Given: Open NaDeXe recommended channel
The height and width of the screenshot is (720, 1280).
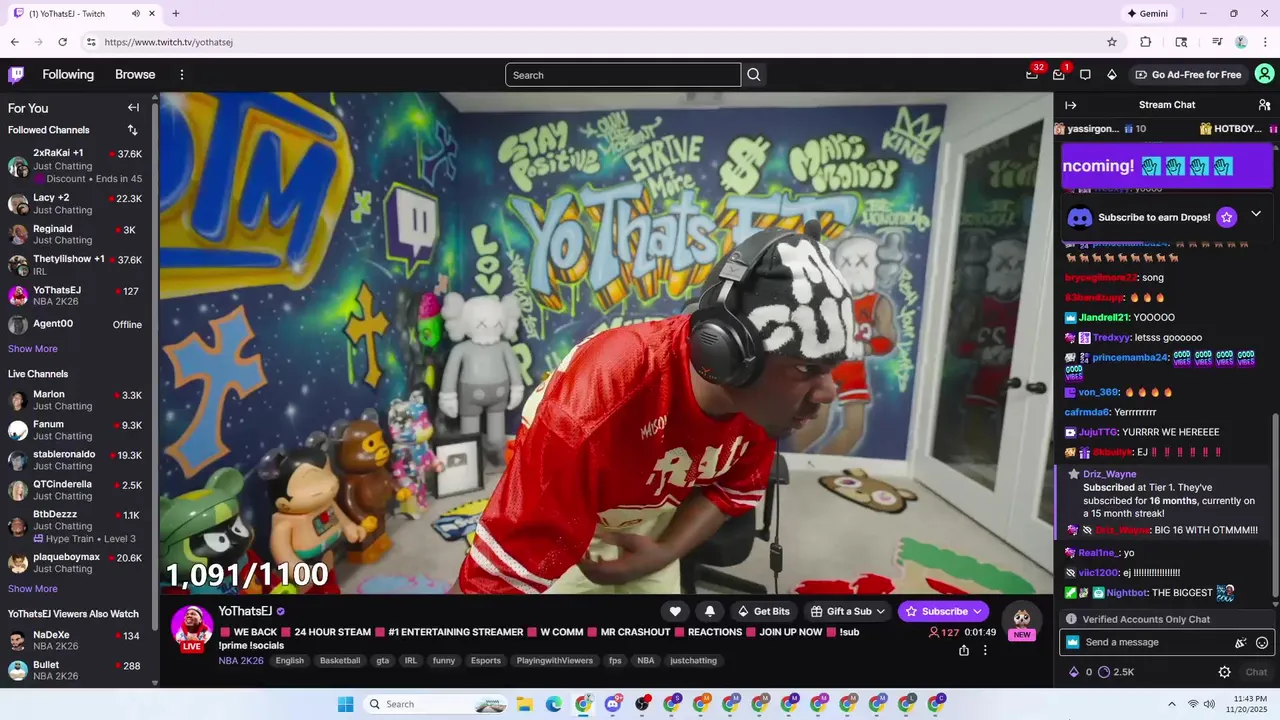Looking at the screenshot, I should tap(75, 641).
